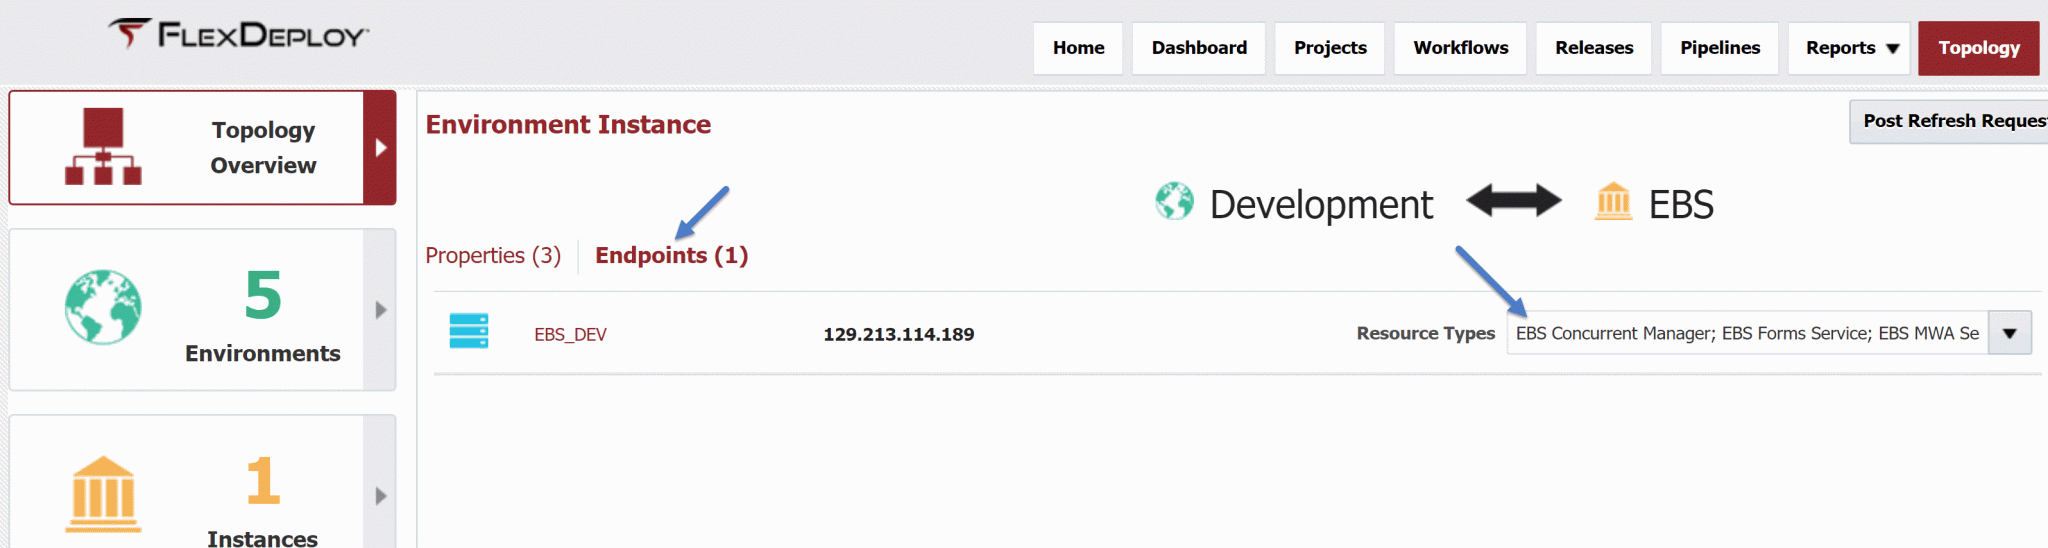Screen dimensions: 2048x548
Task: Expand the Instances panel arrow
Action: [380, 496]
